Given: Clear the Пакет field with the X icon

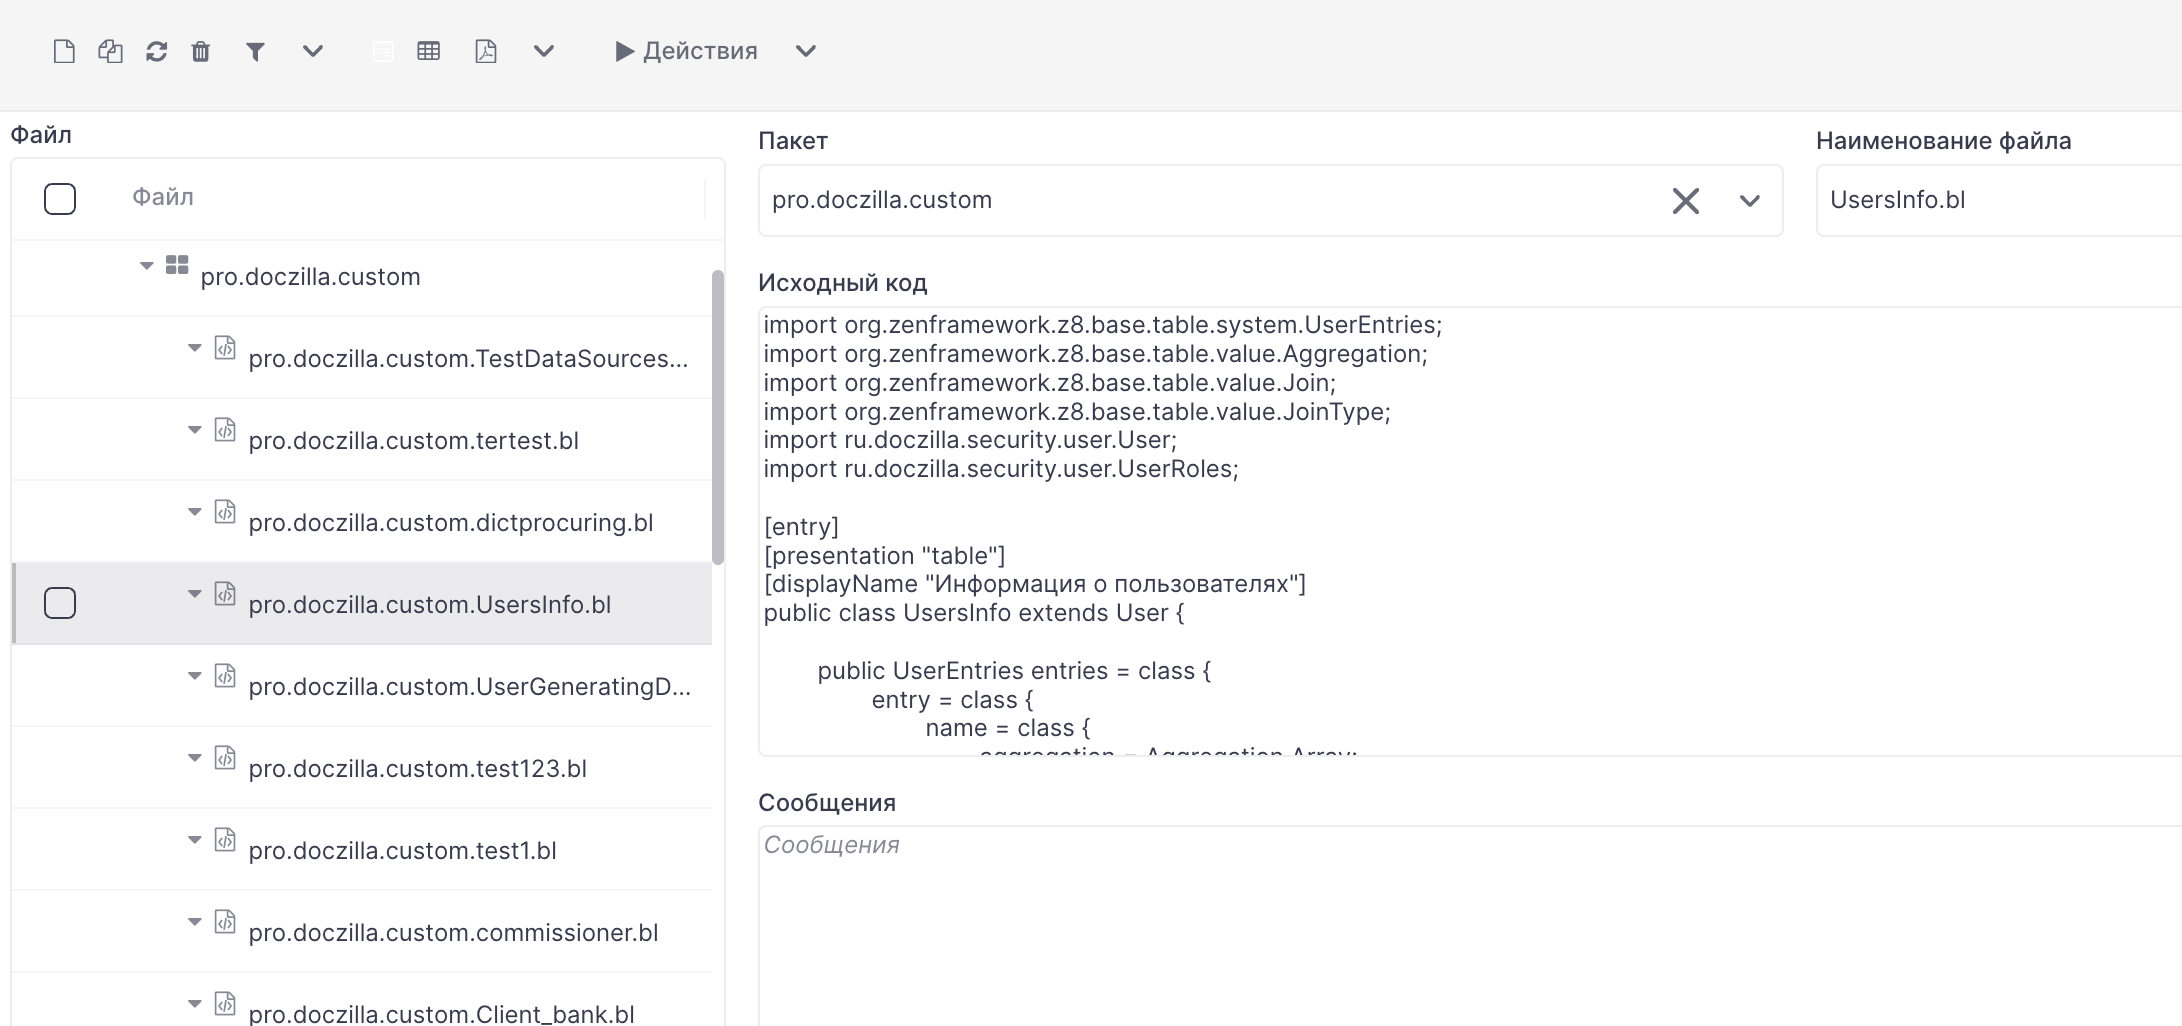Looking at the screenshot, I should [1686, 201].
